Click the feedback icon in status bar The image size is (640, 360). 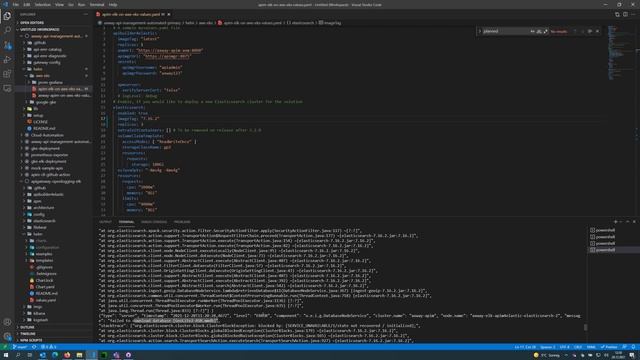coord(624,347)
